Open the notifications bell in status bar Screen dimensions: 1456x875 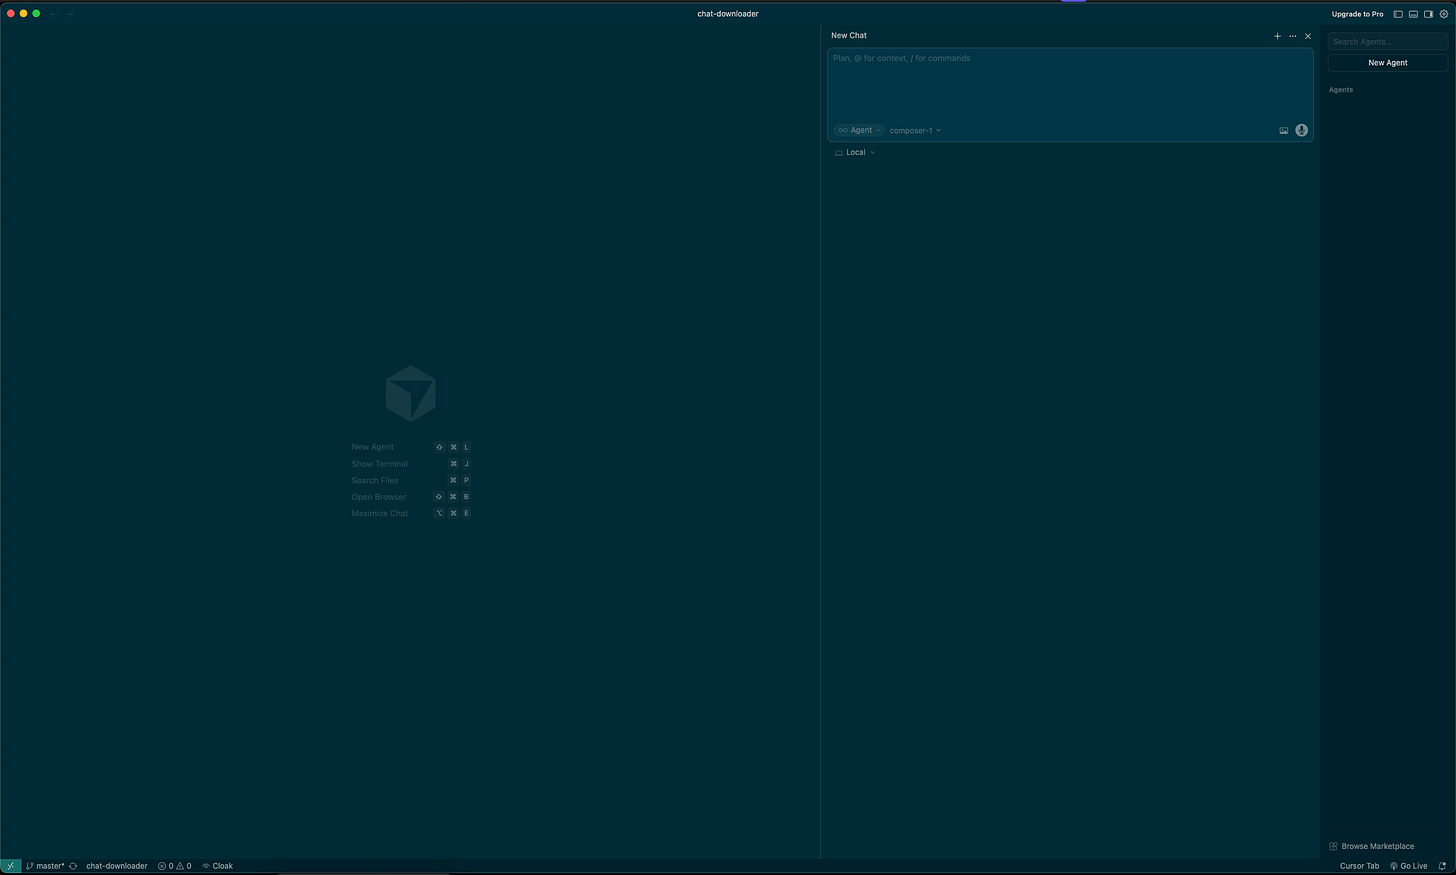click(x=1442, y=866)
